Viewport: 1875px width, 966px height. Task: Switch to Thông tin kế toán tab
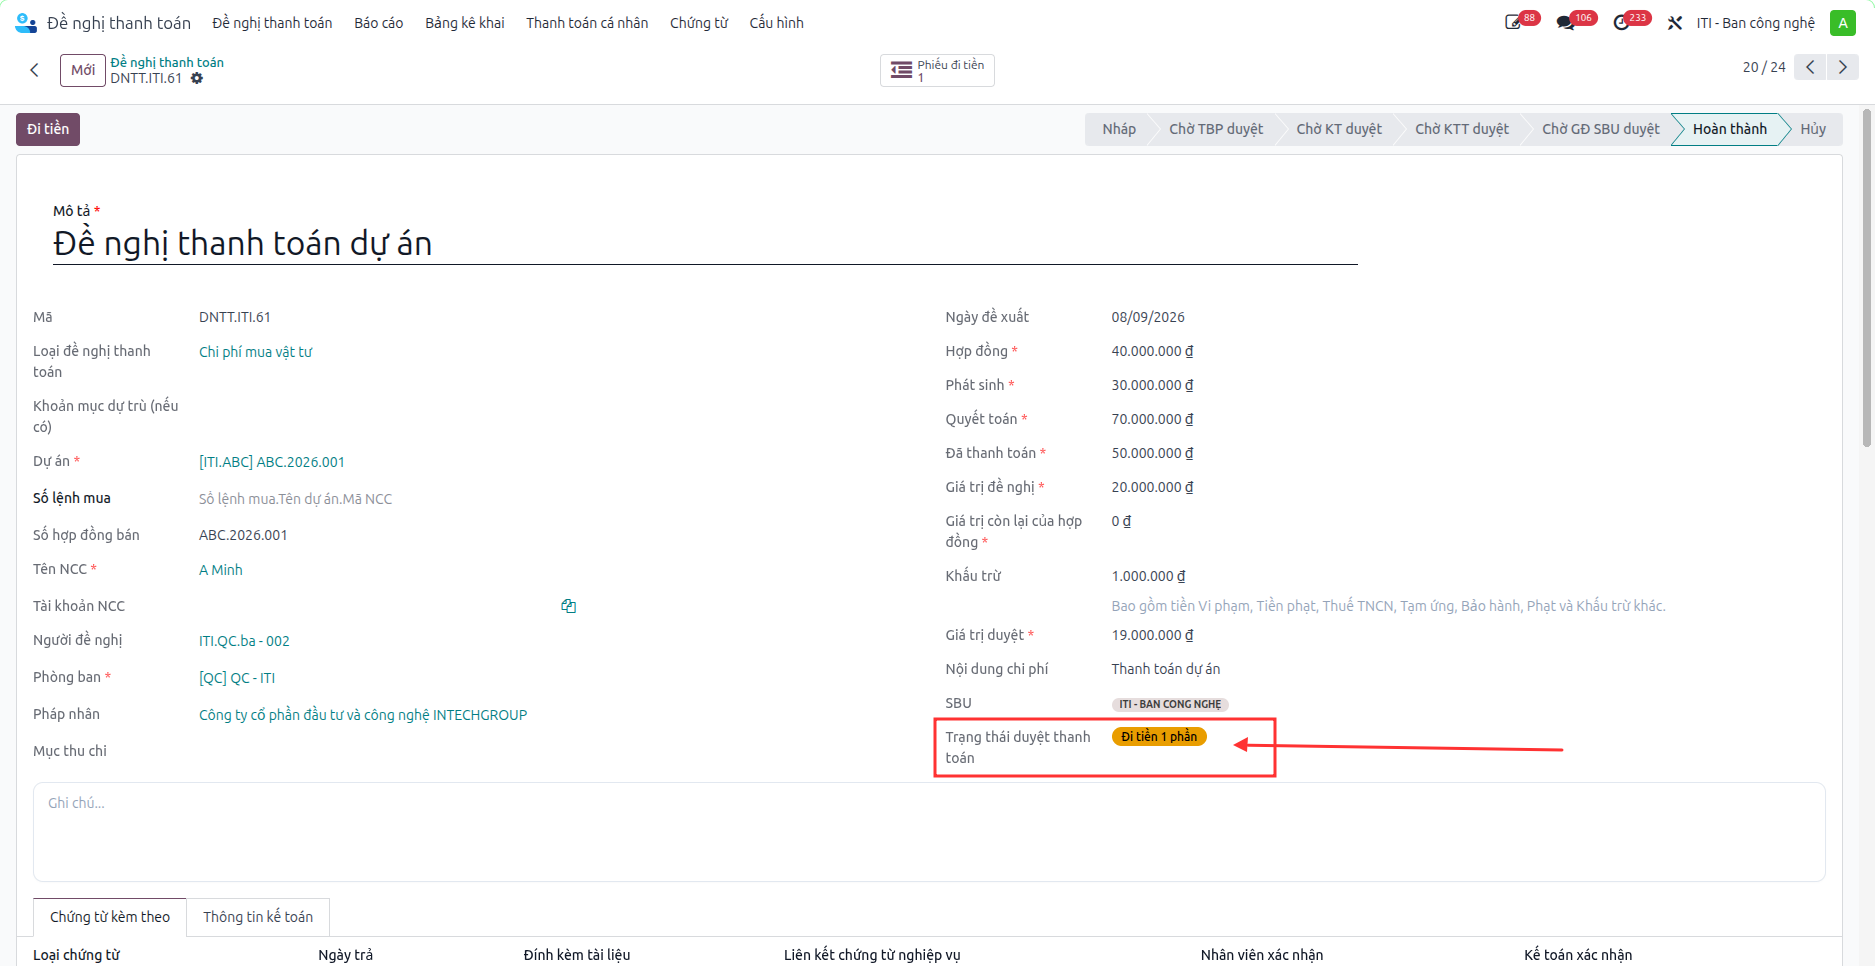click(258, 917)
